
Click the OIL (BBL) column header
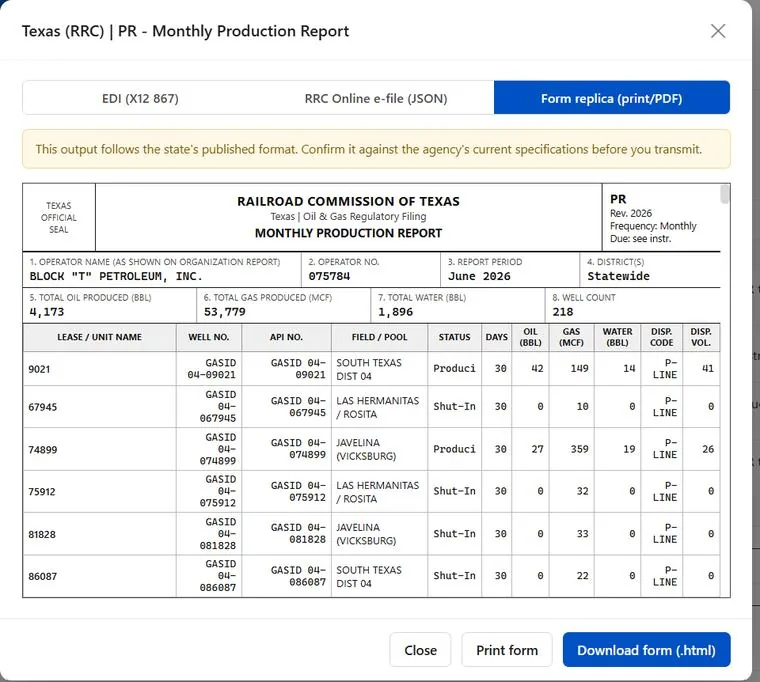[530, 337]
